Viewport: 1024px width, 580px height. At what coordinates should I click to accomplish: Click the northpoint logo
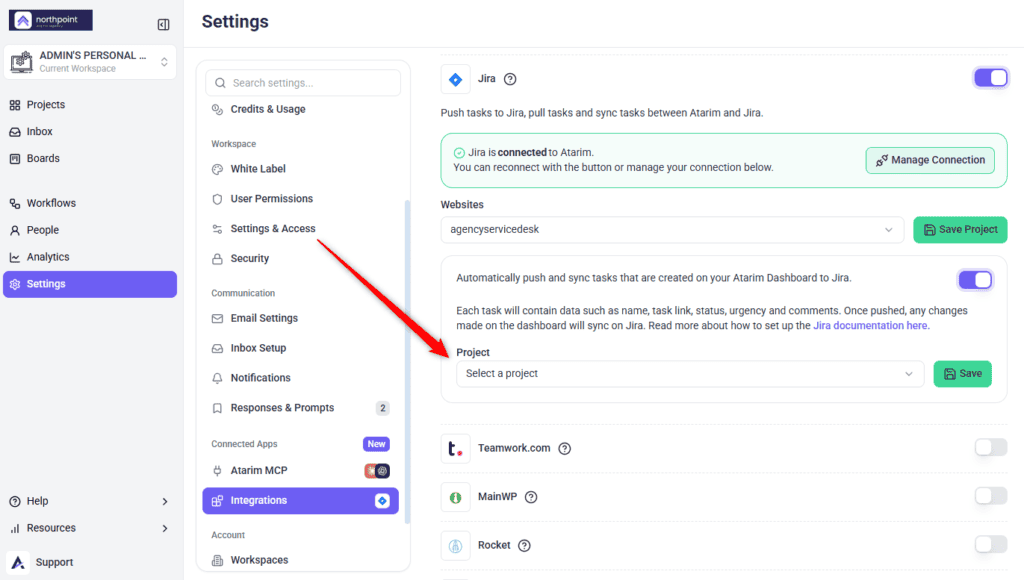[51, 20]
